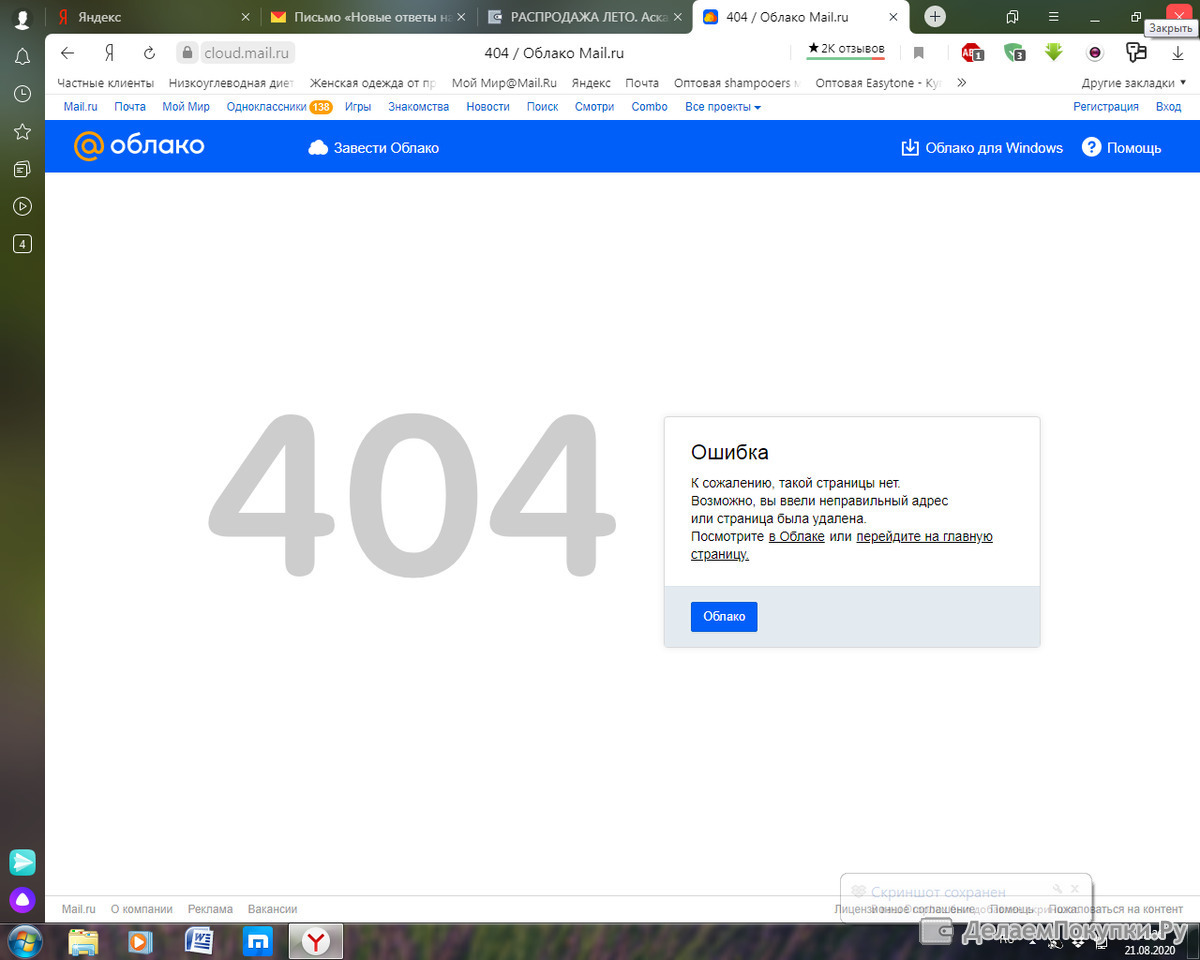Close the Письмо «Новые ответы» tab
This screenshot has height=960, width=1200.
462,17
